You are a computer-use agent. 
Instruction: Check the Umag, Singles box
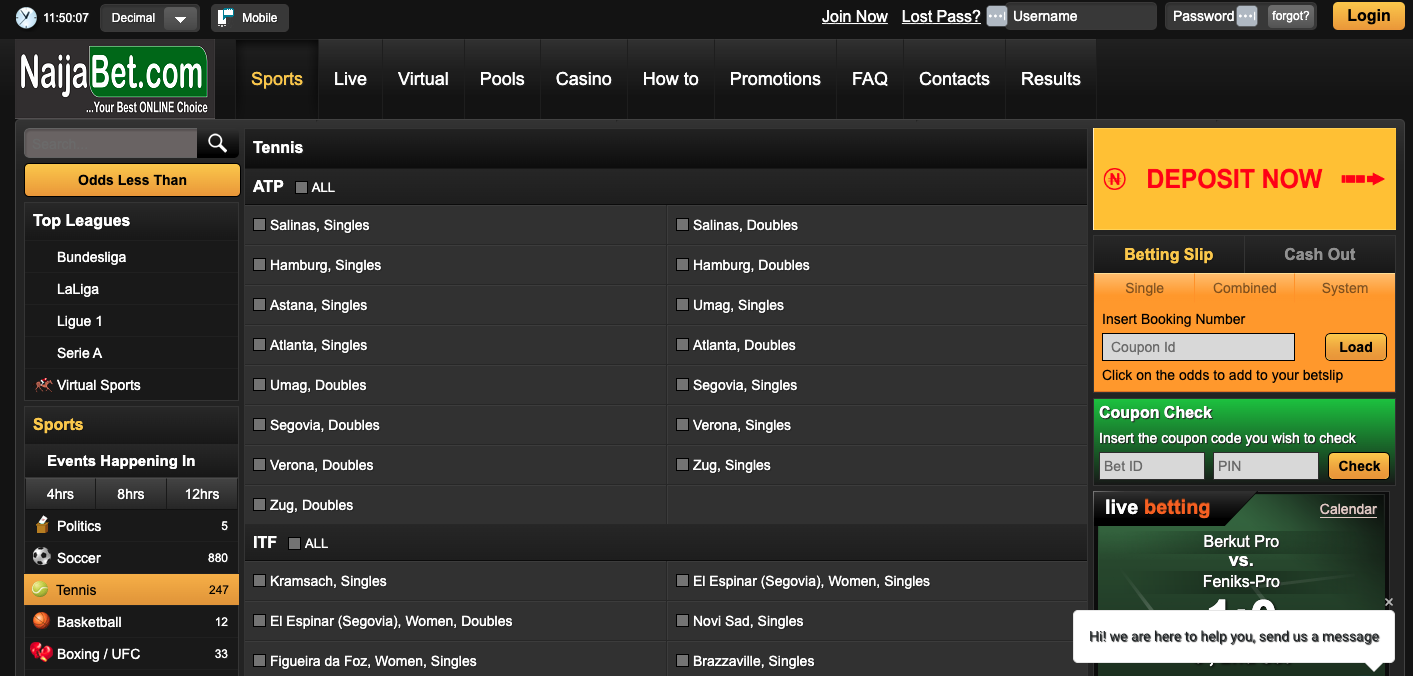[x=683, y=304]
